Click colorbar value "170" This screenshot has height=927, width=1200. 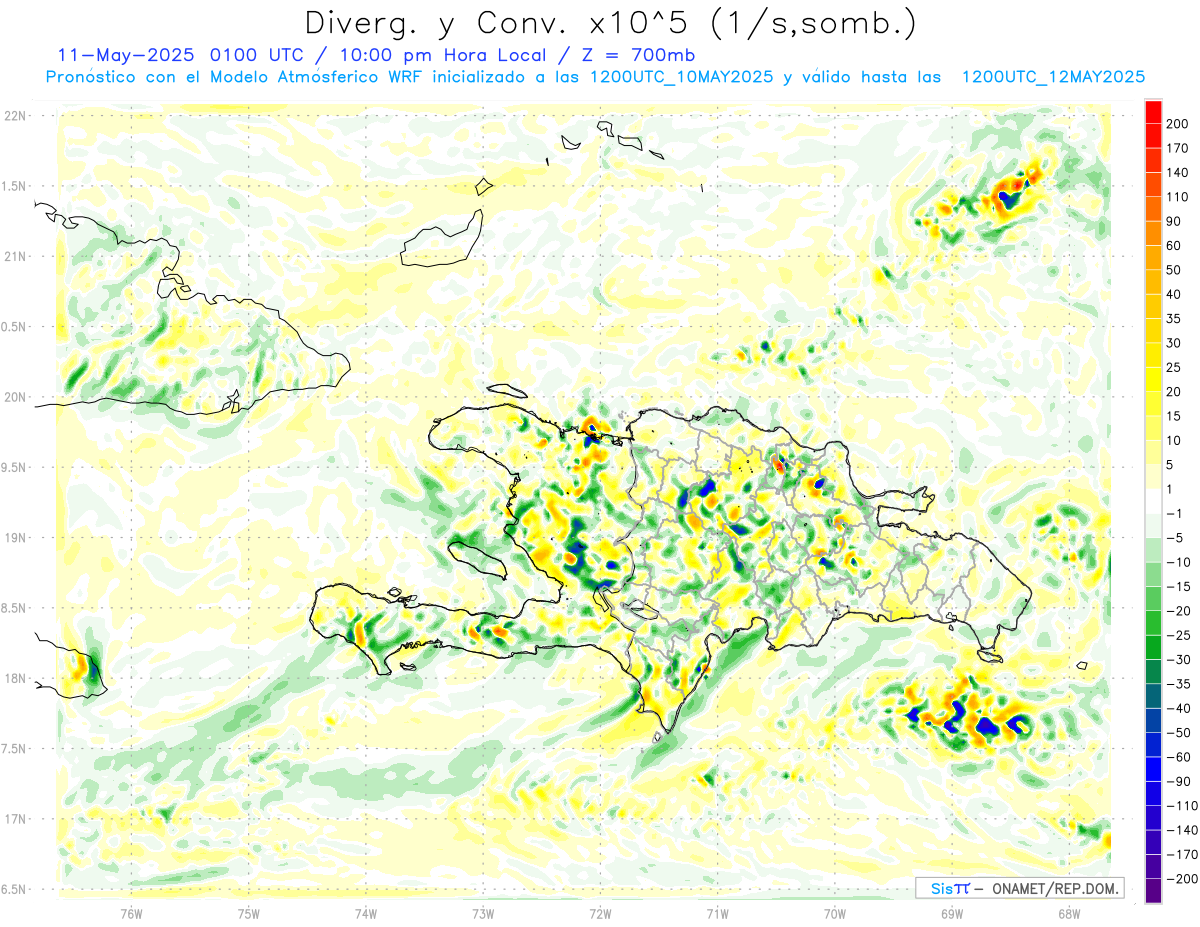(1179, 148)
